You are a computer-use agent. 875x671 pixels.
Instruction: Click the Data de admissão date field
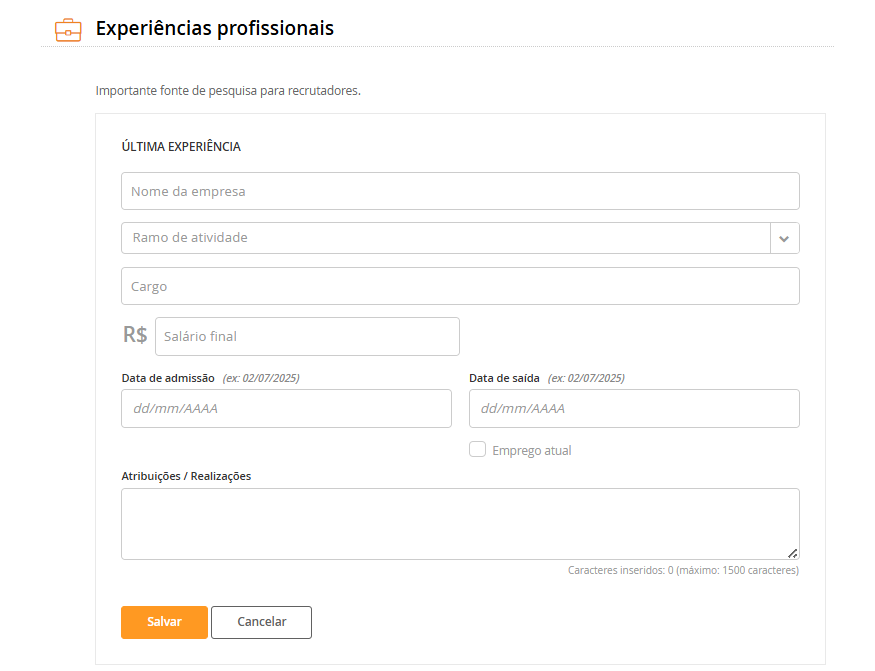tap(286, 409)
